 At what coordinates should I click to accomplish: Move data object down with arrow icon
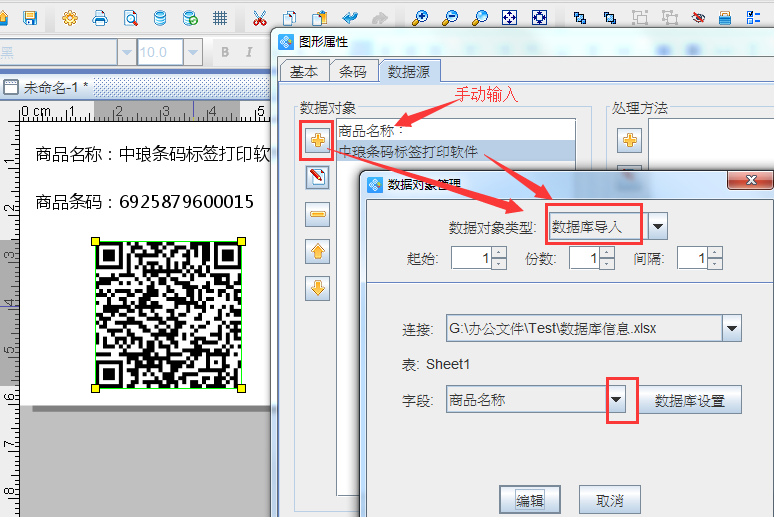[318, 288]
